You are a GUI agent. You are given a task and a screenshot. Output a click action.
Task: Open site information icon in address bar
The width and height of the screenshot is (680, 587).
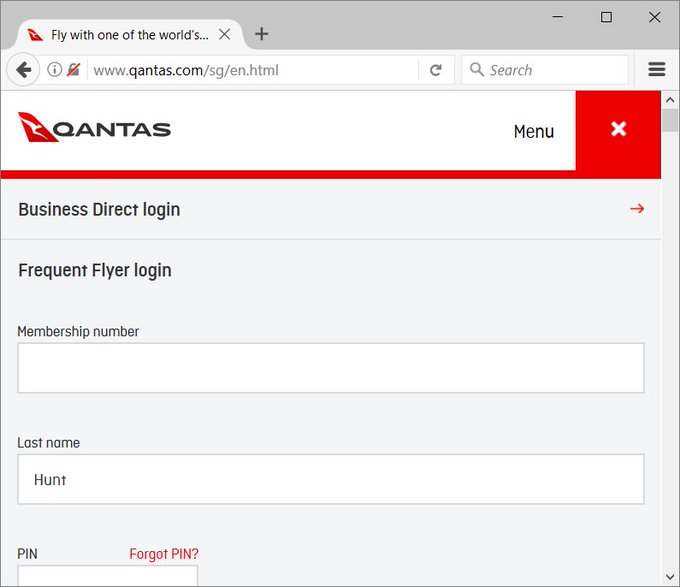click(54, 69)
